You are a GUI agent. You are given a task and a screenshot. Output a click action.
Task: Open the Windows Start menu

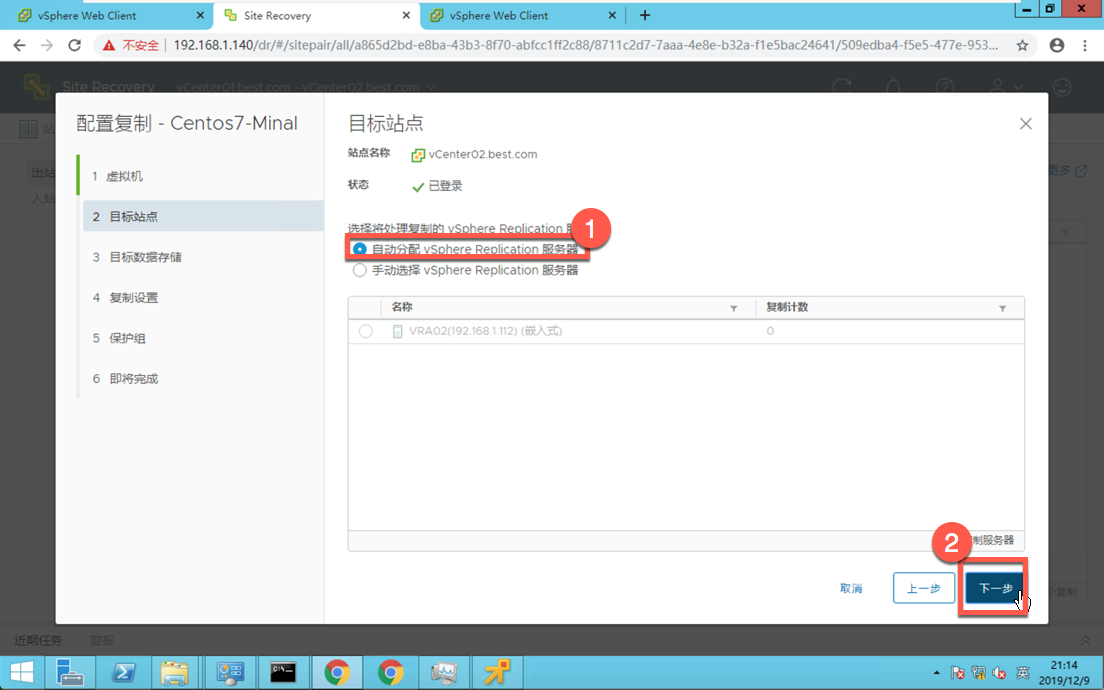point(22,673)
